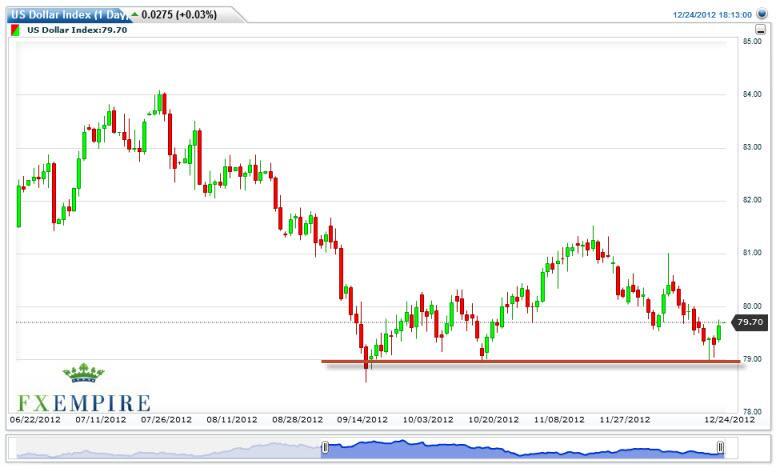This screenshot has width=779, height=472.
Task: Click the FX EMPIRE text watermark
Action: pyautogui.click(x=79, y=402)
